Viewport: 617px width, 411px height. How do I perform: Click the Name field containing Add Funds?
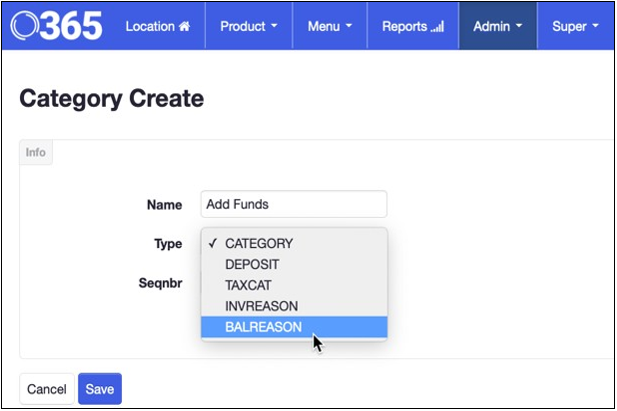pos(293,204)
